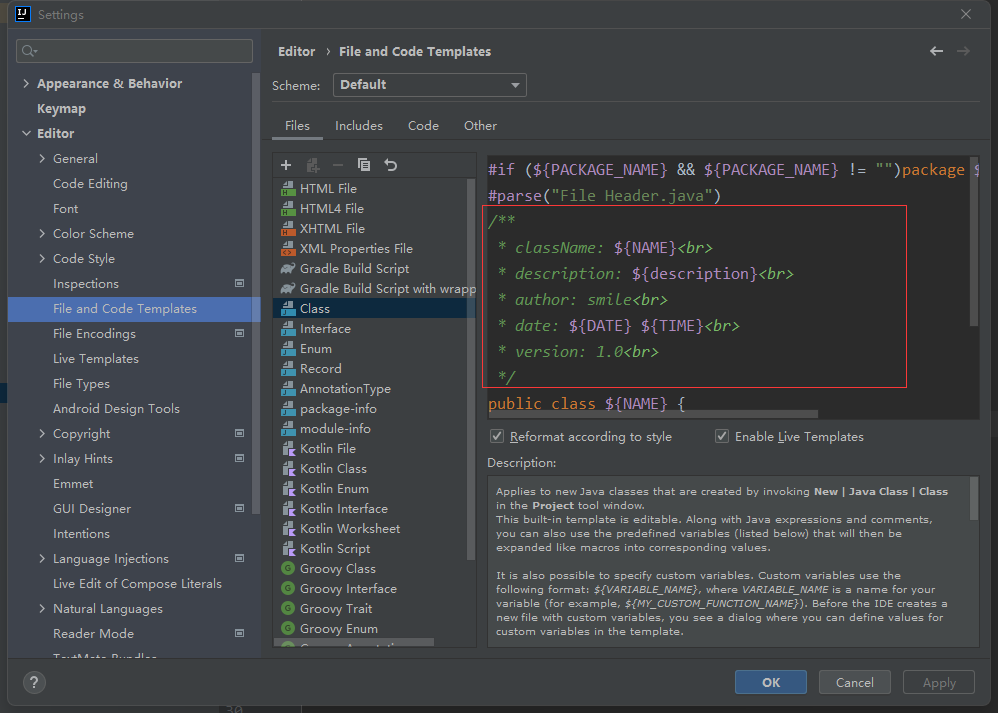The width and height of the screenshot is (998, 713).
Task: Click the Inspections project-level settings icon
Action: tap(239, 283)
